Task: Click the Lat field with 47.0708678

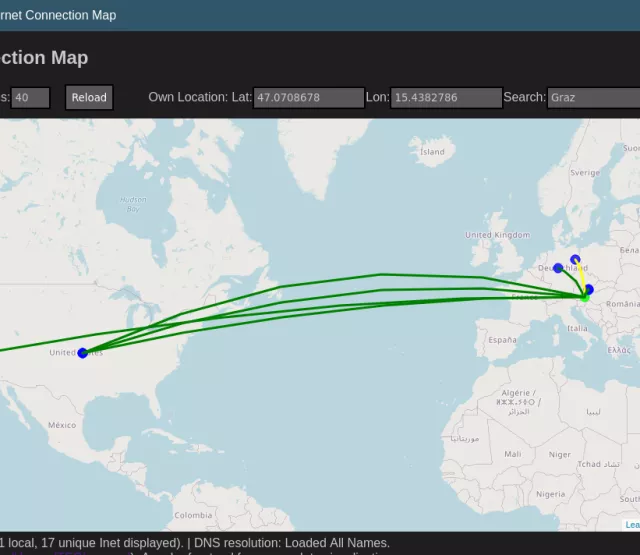Action: point(309,98)
